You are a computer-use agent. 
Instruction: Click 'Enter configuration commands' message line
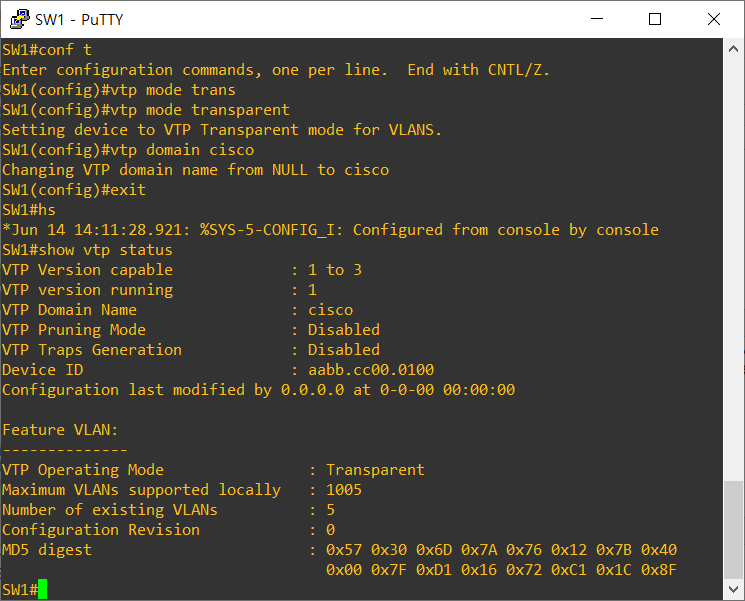tap(276, 70)
